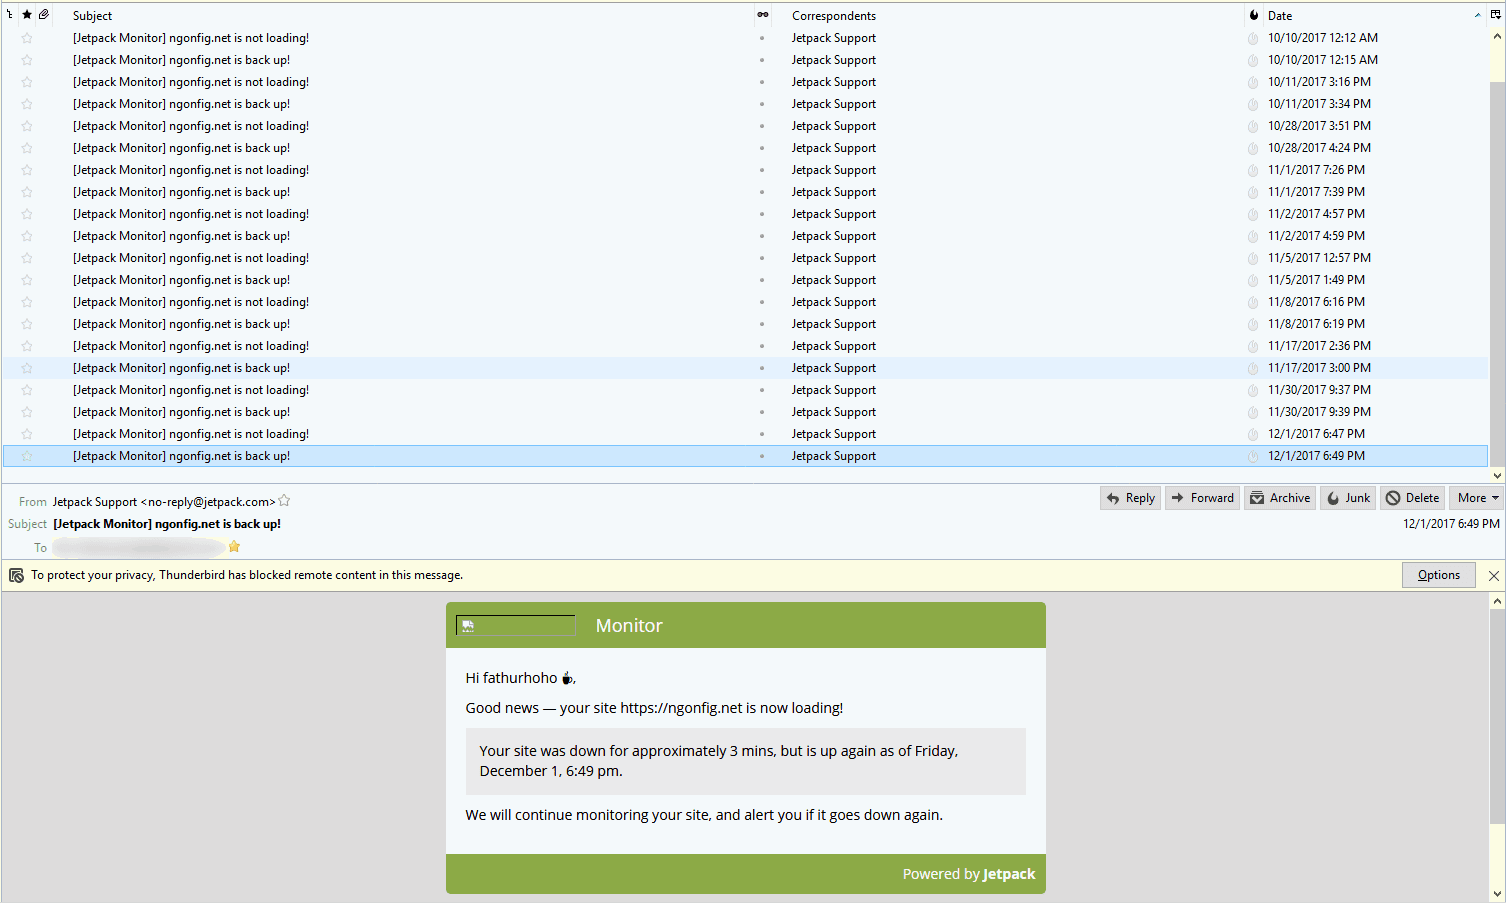
Task: Click the junk status column header icon
Action: (x=1253, y=15)
